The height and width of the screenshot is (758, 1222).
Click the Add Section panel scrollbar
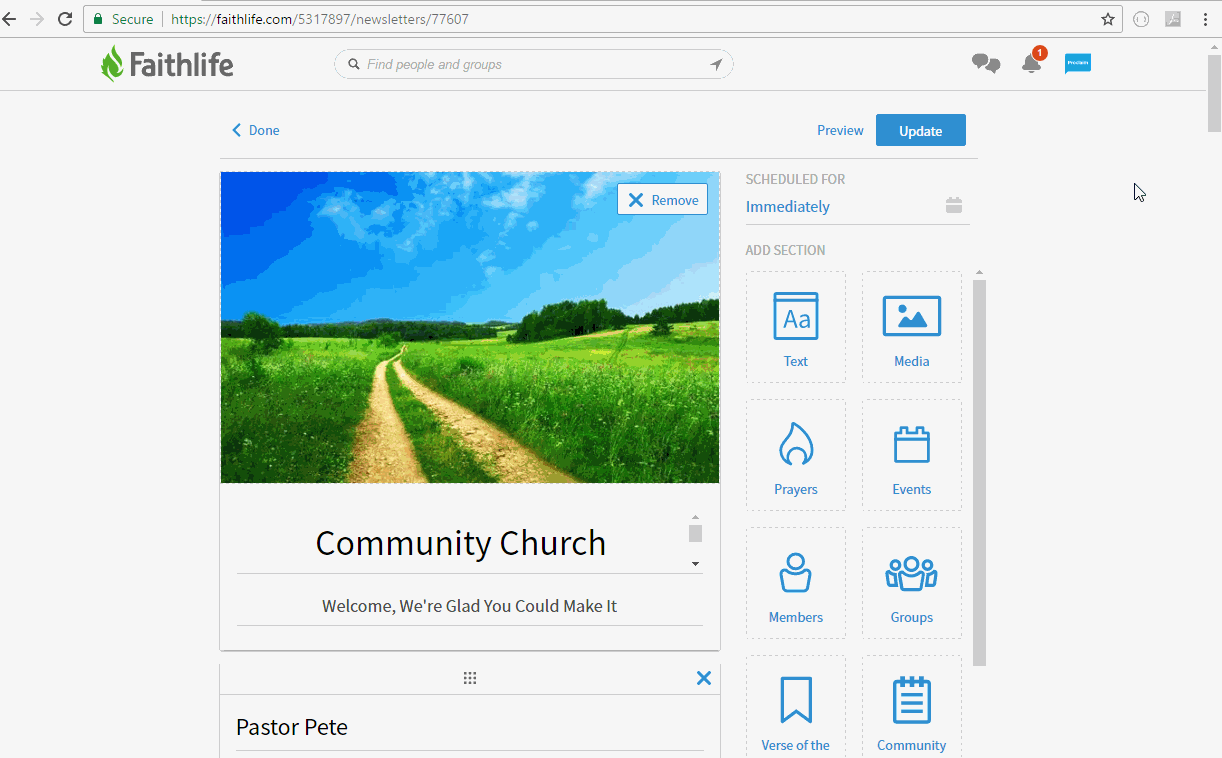980,472
